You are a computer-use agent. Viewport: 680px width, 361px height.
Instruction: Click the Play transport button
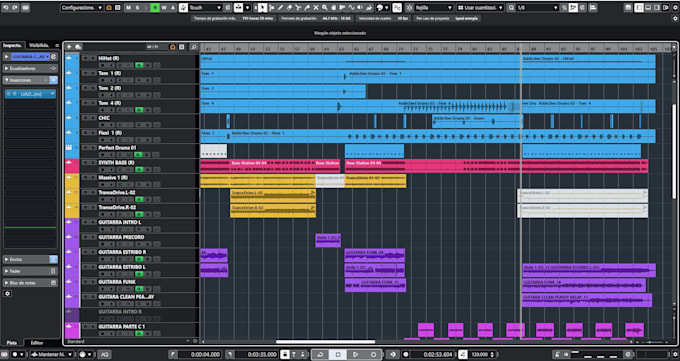point(355,354)
